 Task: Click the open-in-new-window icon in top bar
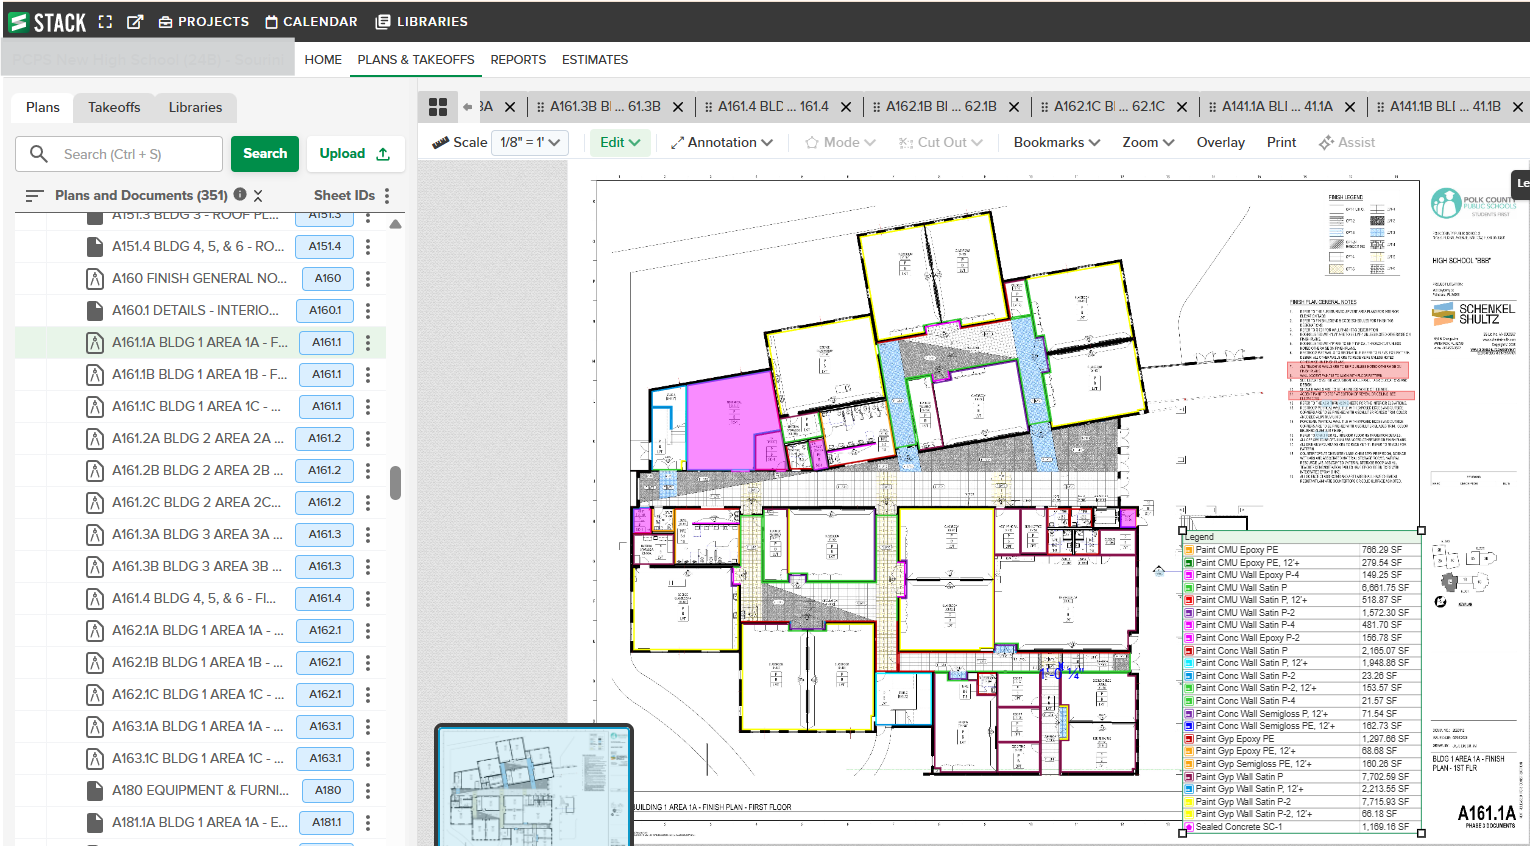[135, 22]
